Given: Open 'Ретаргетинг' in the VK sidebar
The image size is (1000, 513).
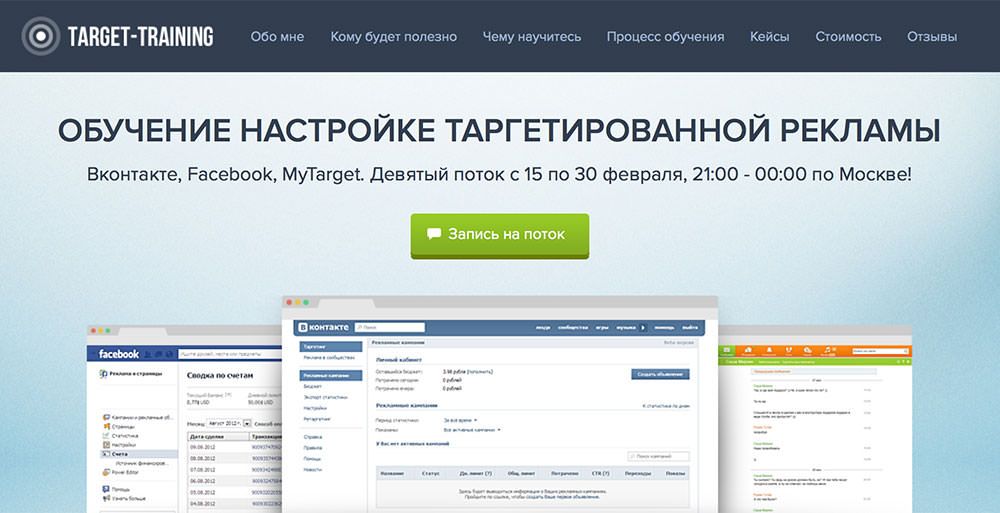Looking at the screenshot, I should tap(317, 419).
